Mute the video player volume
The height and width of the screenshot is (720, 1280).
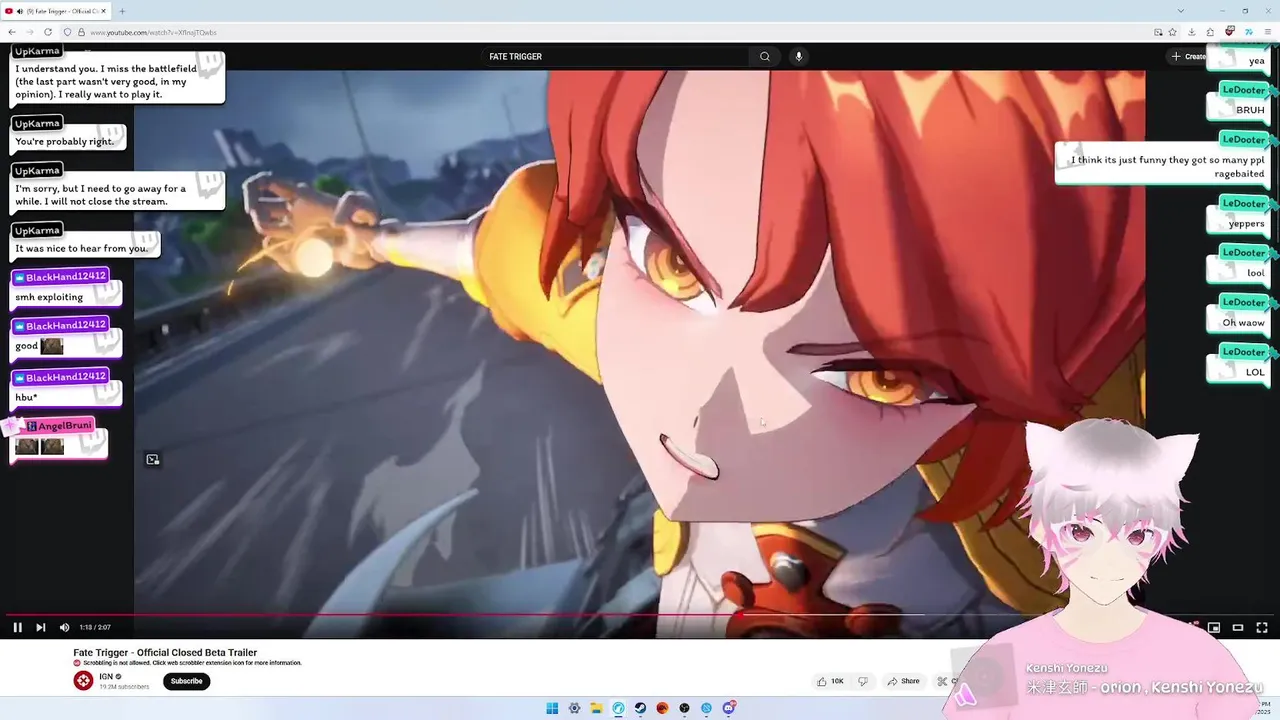point(64,627)
